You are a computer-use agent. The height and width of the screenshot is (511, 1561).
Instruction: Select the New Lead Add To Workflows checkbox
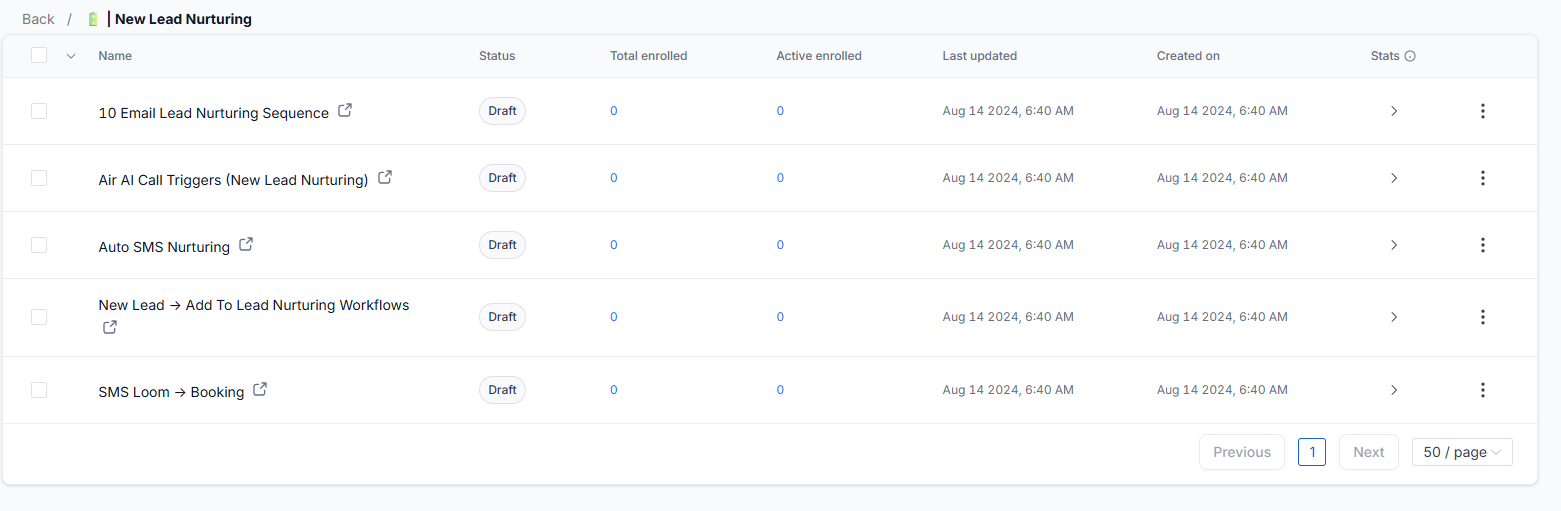(39, 317)
